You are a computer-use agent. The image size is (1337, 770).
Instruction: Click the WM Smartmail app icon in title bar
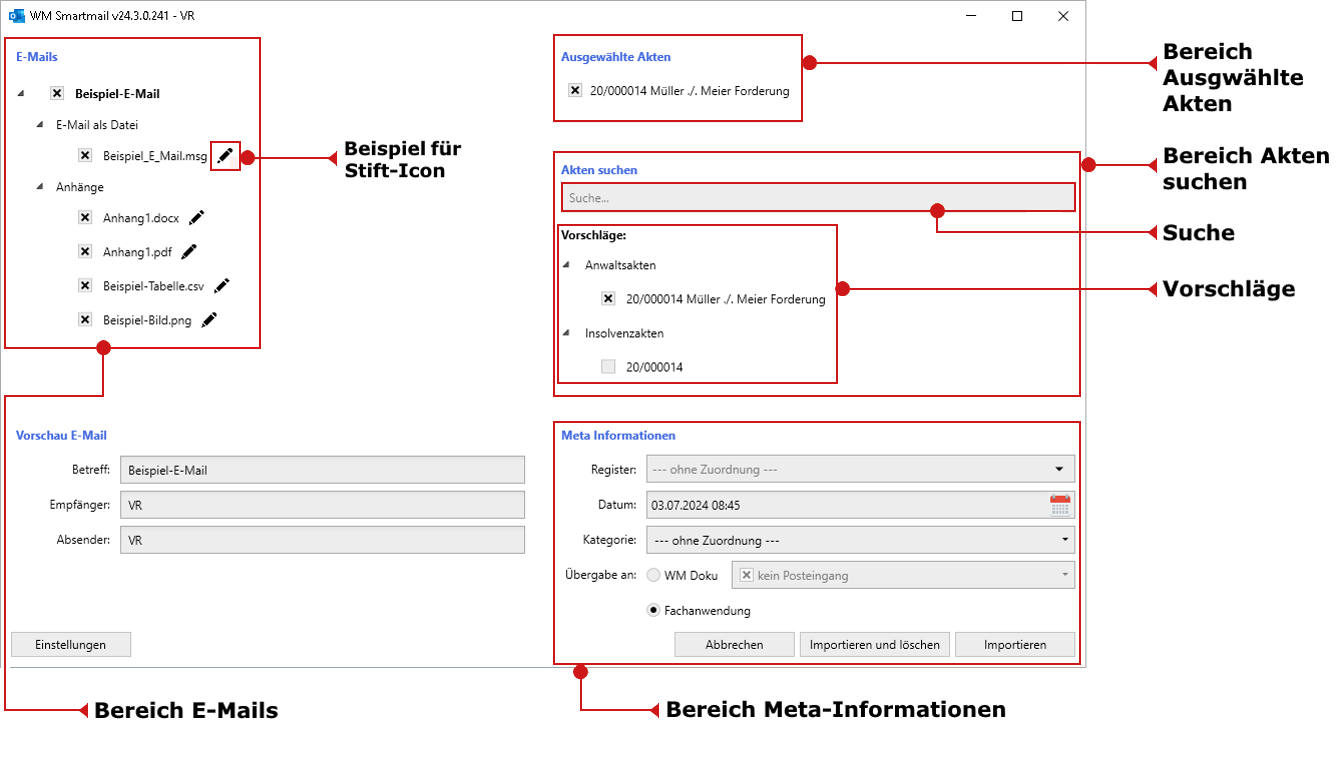pyautogui.click(x=16, y=16)
